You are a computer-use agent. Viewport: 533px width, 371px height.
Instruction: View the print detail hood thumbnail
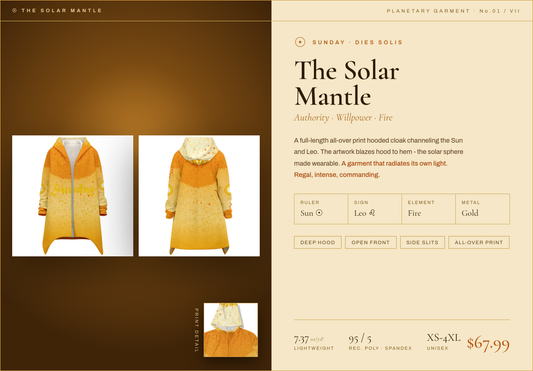coord(231,330)
